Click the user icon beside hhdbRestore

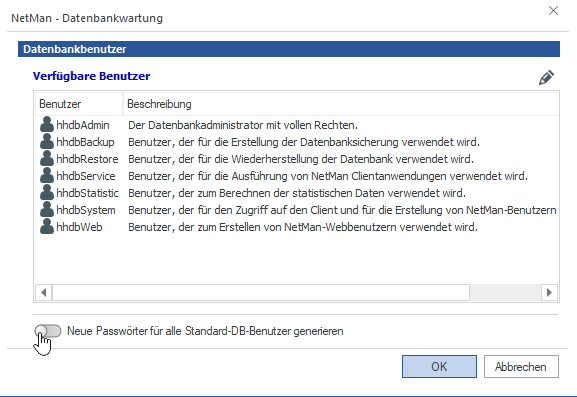point(47,158)
